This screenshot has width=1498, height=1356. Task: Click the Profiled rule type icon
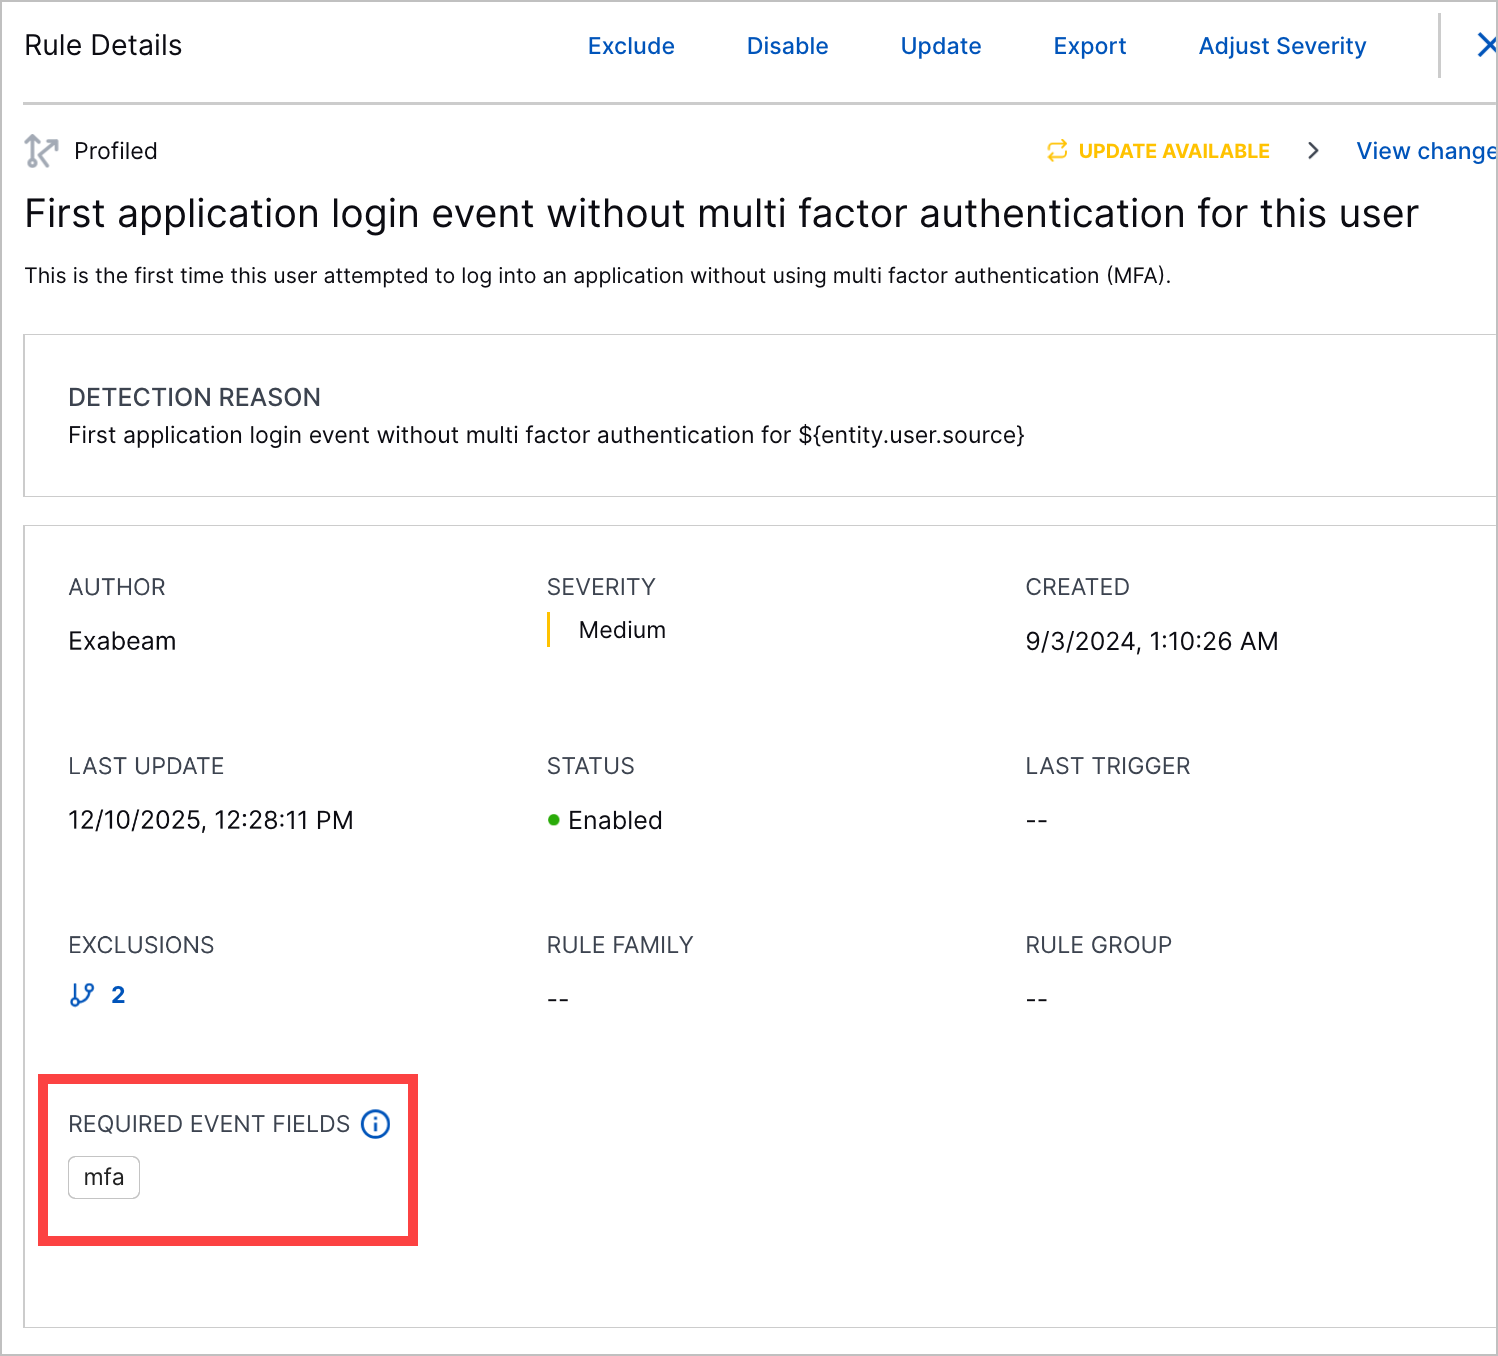point(40,150)
